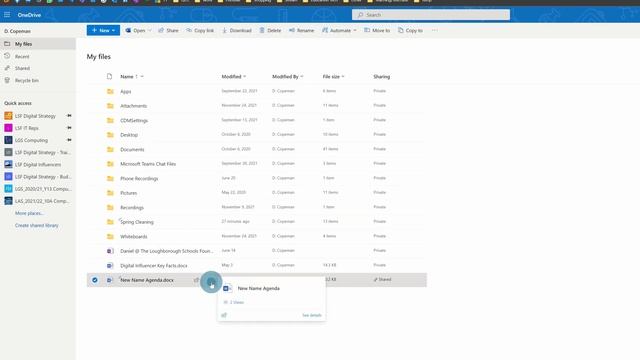Click See details in hover card
640x360 pixels.
pyautogui.click(x=312, y=315)
